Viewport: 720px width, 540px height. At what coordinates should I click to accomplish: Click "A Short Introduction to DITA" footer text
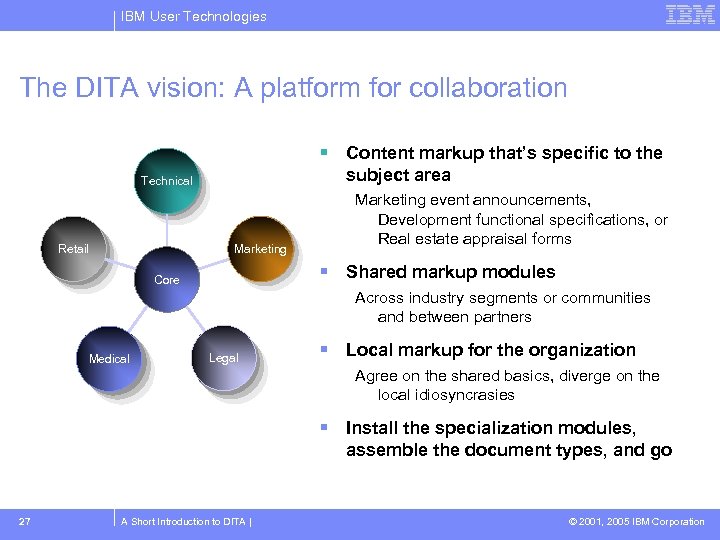pos(183,522)
